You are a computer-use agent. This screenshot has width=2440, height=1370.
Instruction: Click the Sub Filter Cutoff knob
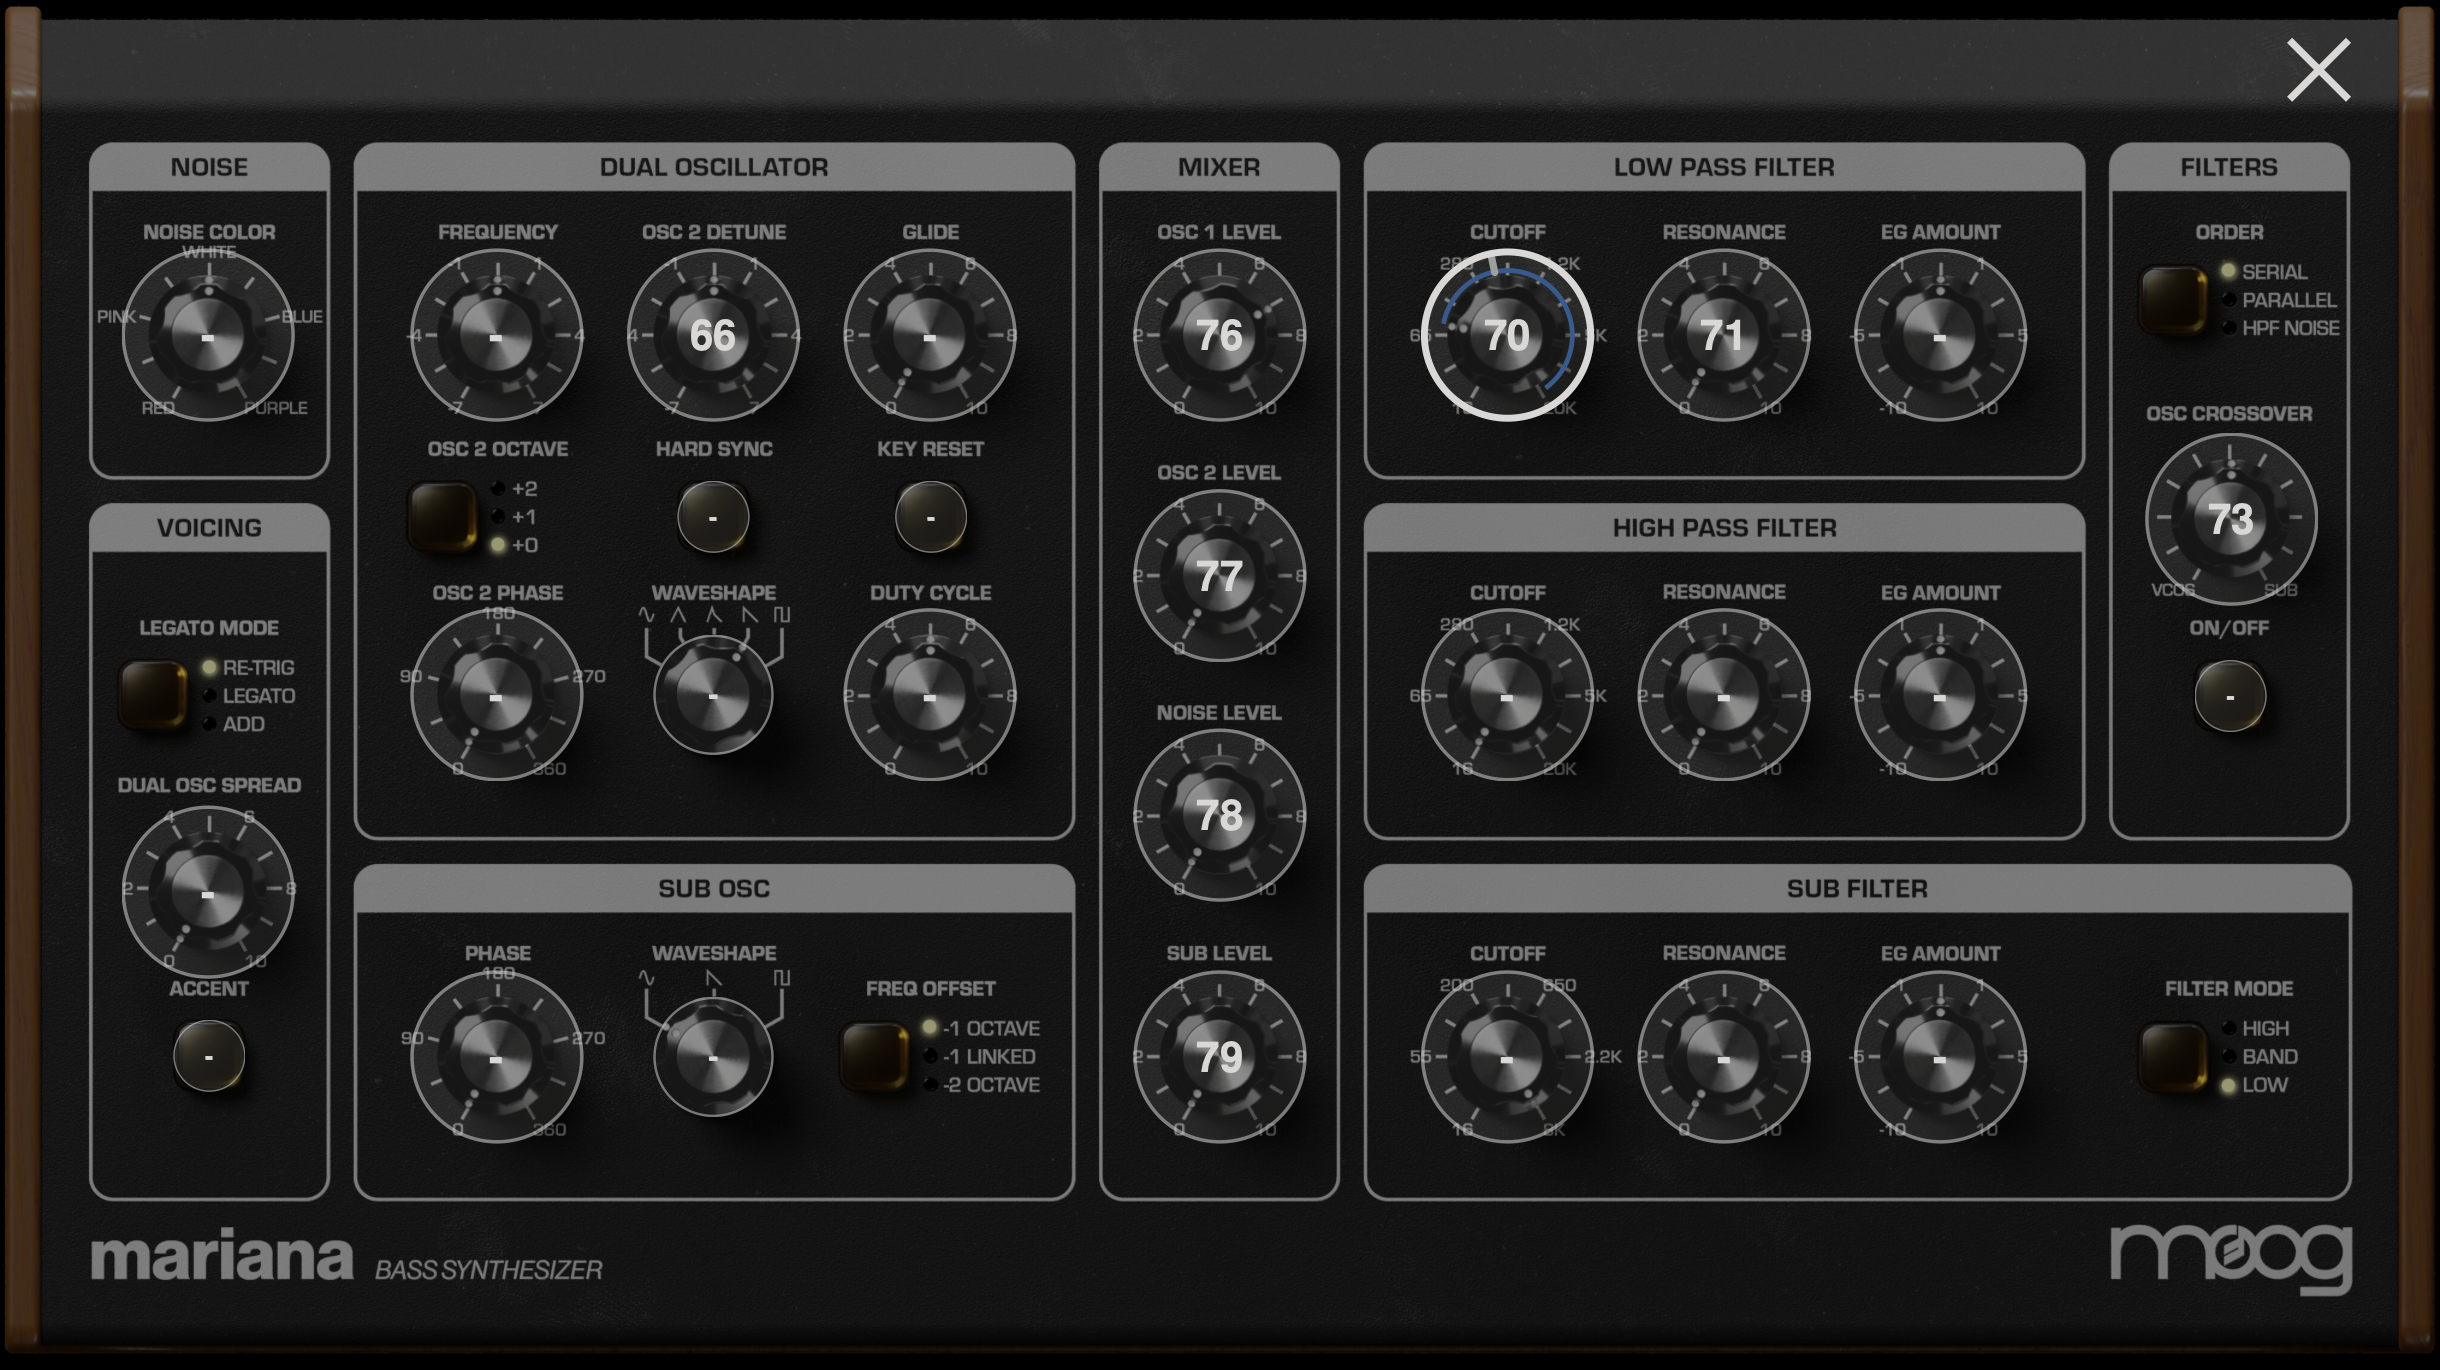(1506, 1057)
